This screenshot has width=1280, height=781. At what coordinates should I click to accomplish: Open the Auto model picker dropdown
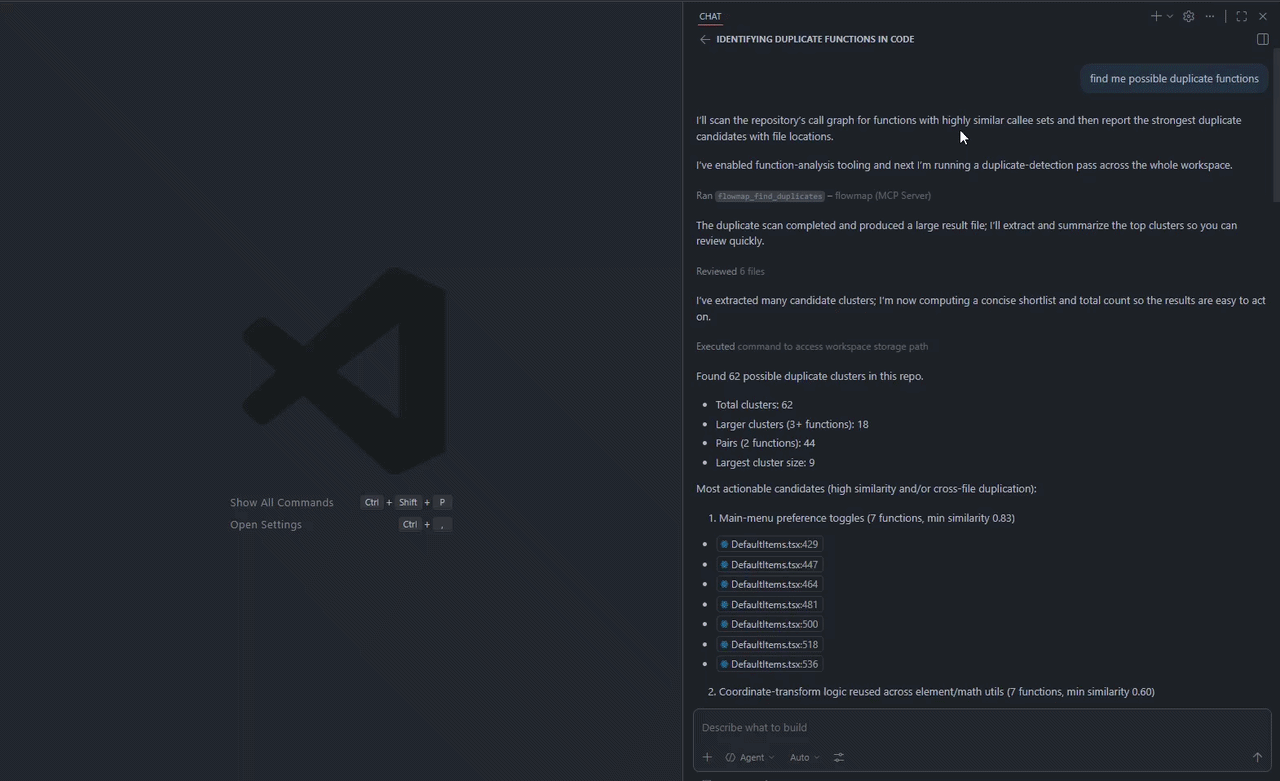point(804,757)
